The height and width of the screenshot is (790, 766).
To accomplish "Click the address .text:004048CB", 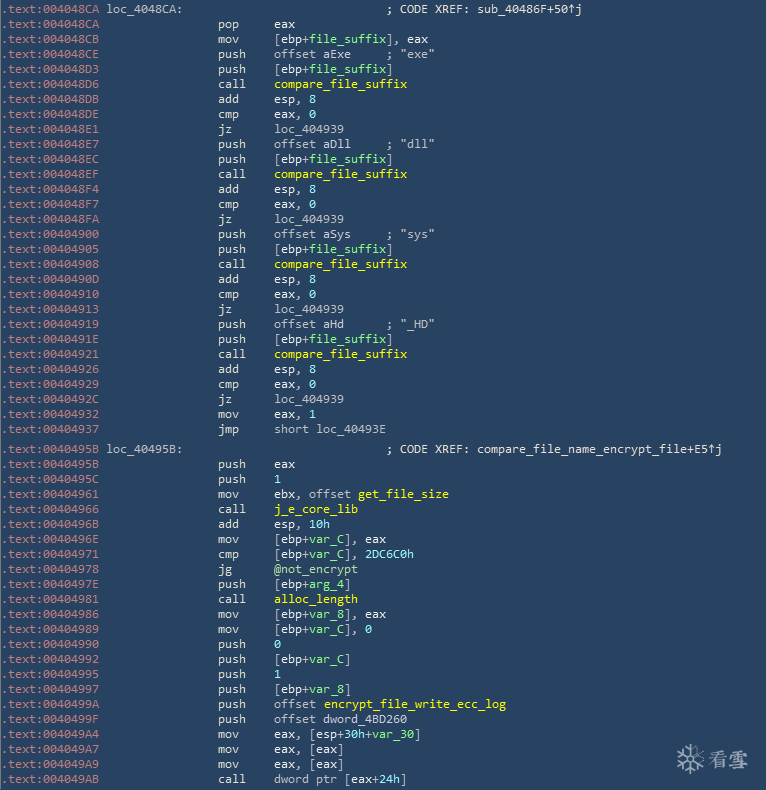I will pyautogui.click(x=50, y=39).
